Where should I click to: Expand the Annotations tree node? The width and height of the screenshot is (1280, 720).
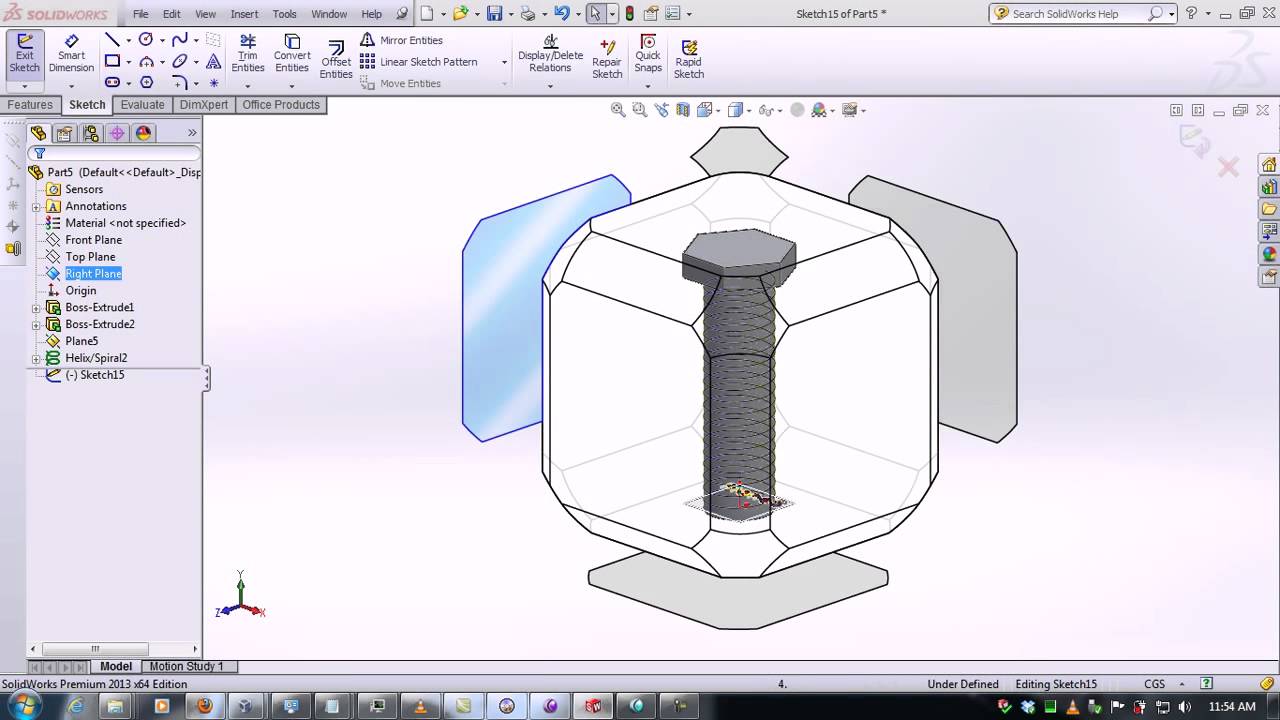36,207
